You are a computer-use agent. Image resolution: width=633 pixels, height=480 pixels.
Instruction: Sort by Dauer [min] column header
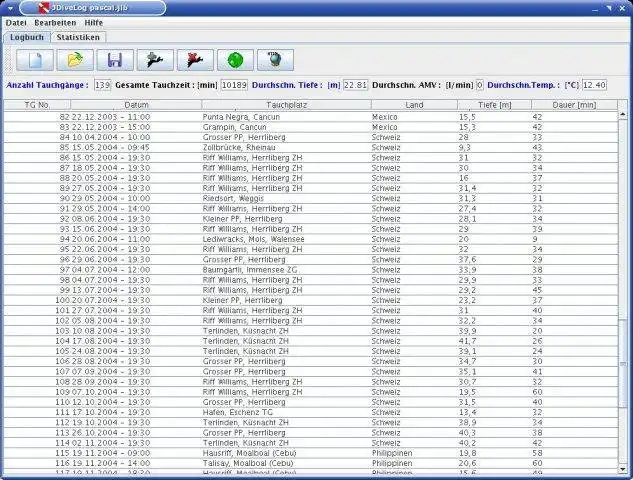pos(574,105)
